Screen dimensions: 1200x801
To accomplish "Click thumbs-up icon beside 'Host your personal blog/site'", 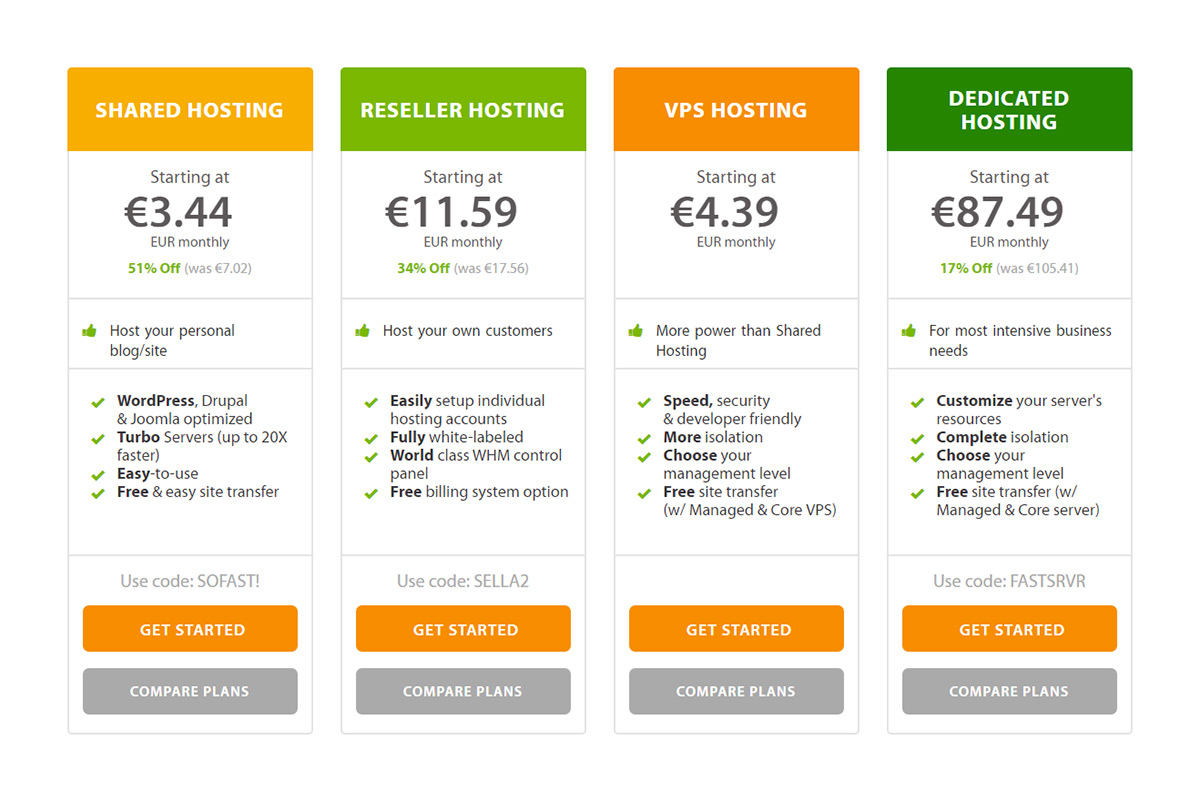I will (x=90, y=330).
